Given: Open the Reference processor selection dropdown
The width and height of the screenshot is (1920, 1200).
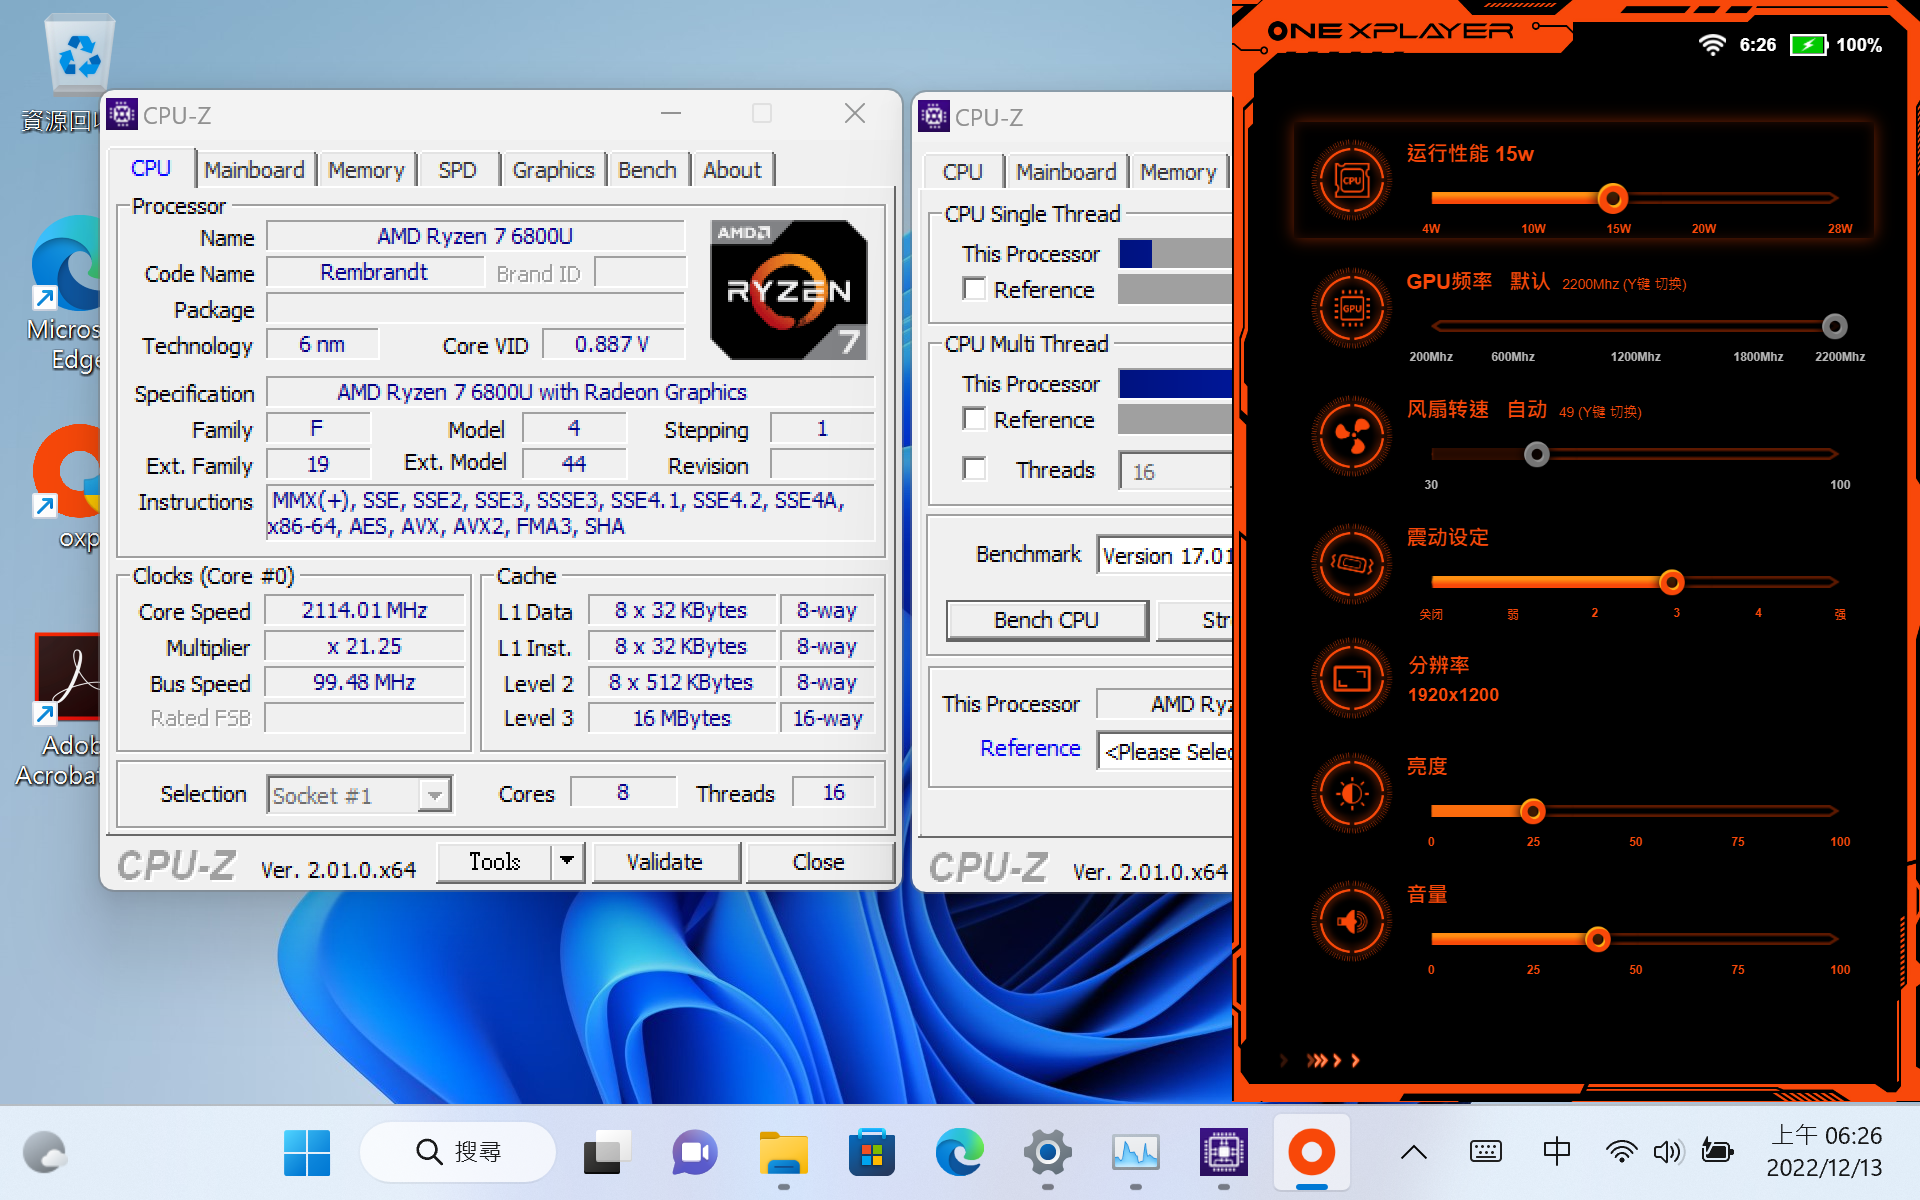Looking at the screenshot, I should (1165, 751).
